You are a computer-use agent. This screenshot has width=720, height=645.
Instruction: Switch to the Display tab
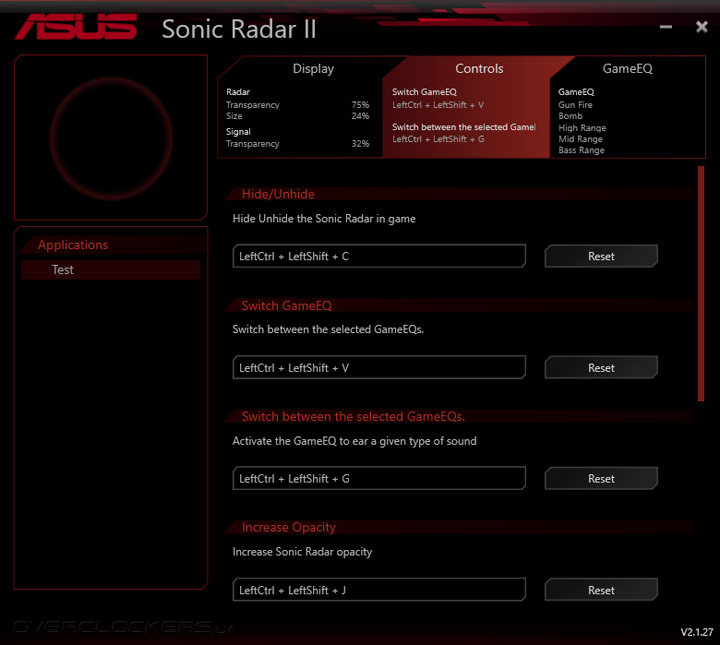[x=313, y=69]
